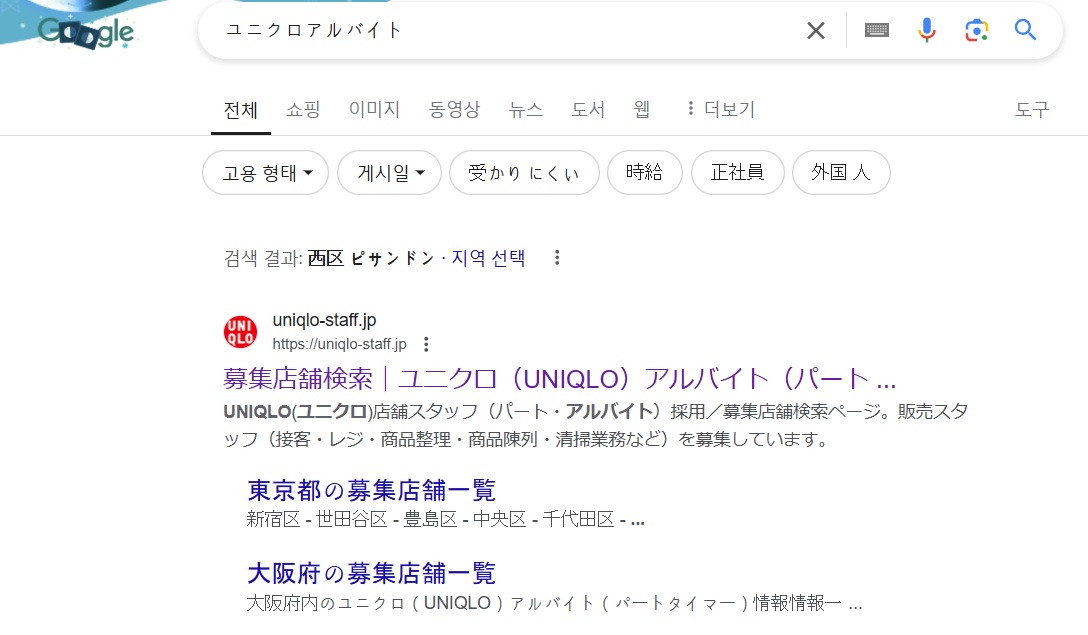Viewport: 1088px width, 635px height.
Task: Apply the 時給 filter chip
Action: [x=645, y=173]
